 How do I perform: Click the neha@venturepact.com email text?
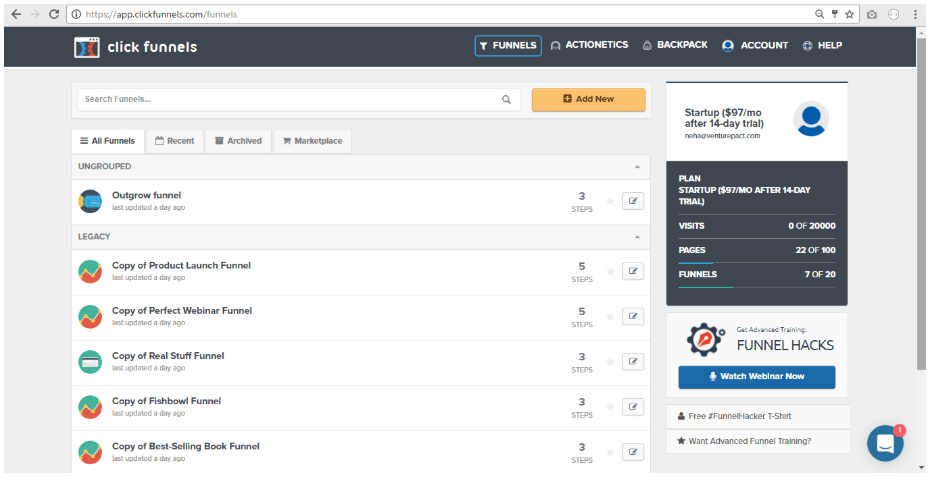pyautogui.click(x=722, y=136)
